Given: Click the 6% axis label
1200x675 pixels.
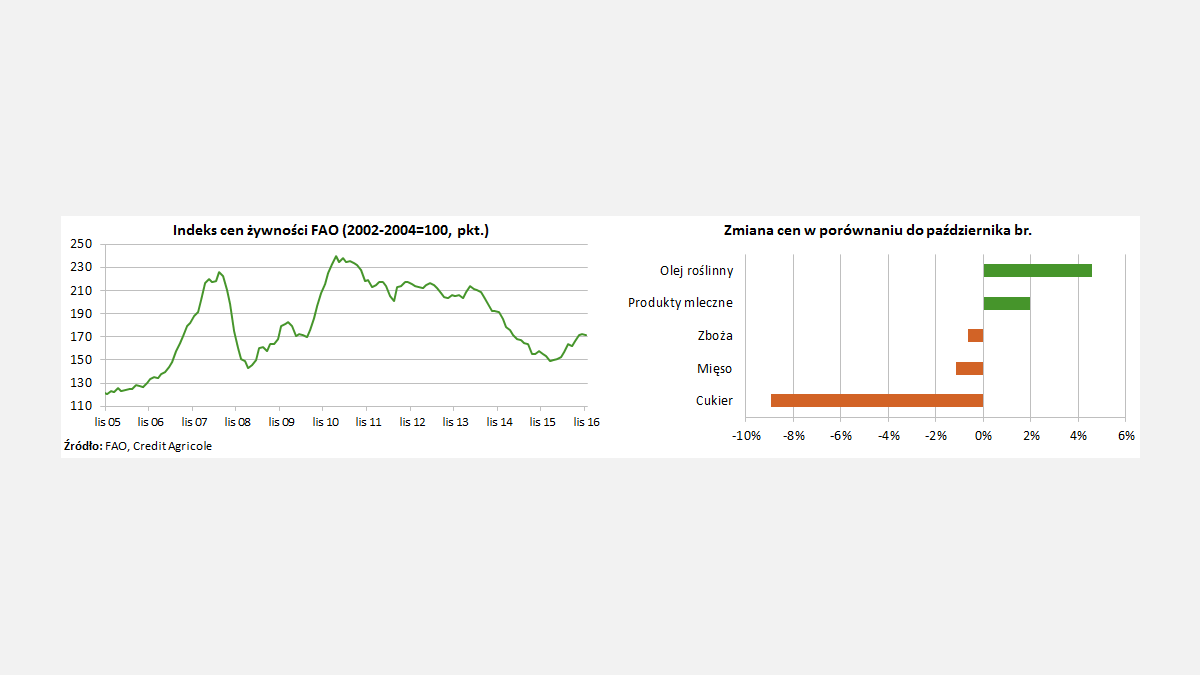Looking at the screenshot, I should tap(1126, 436).
